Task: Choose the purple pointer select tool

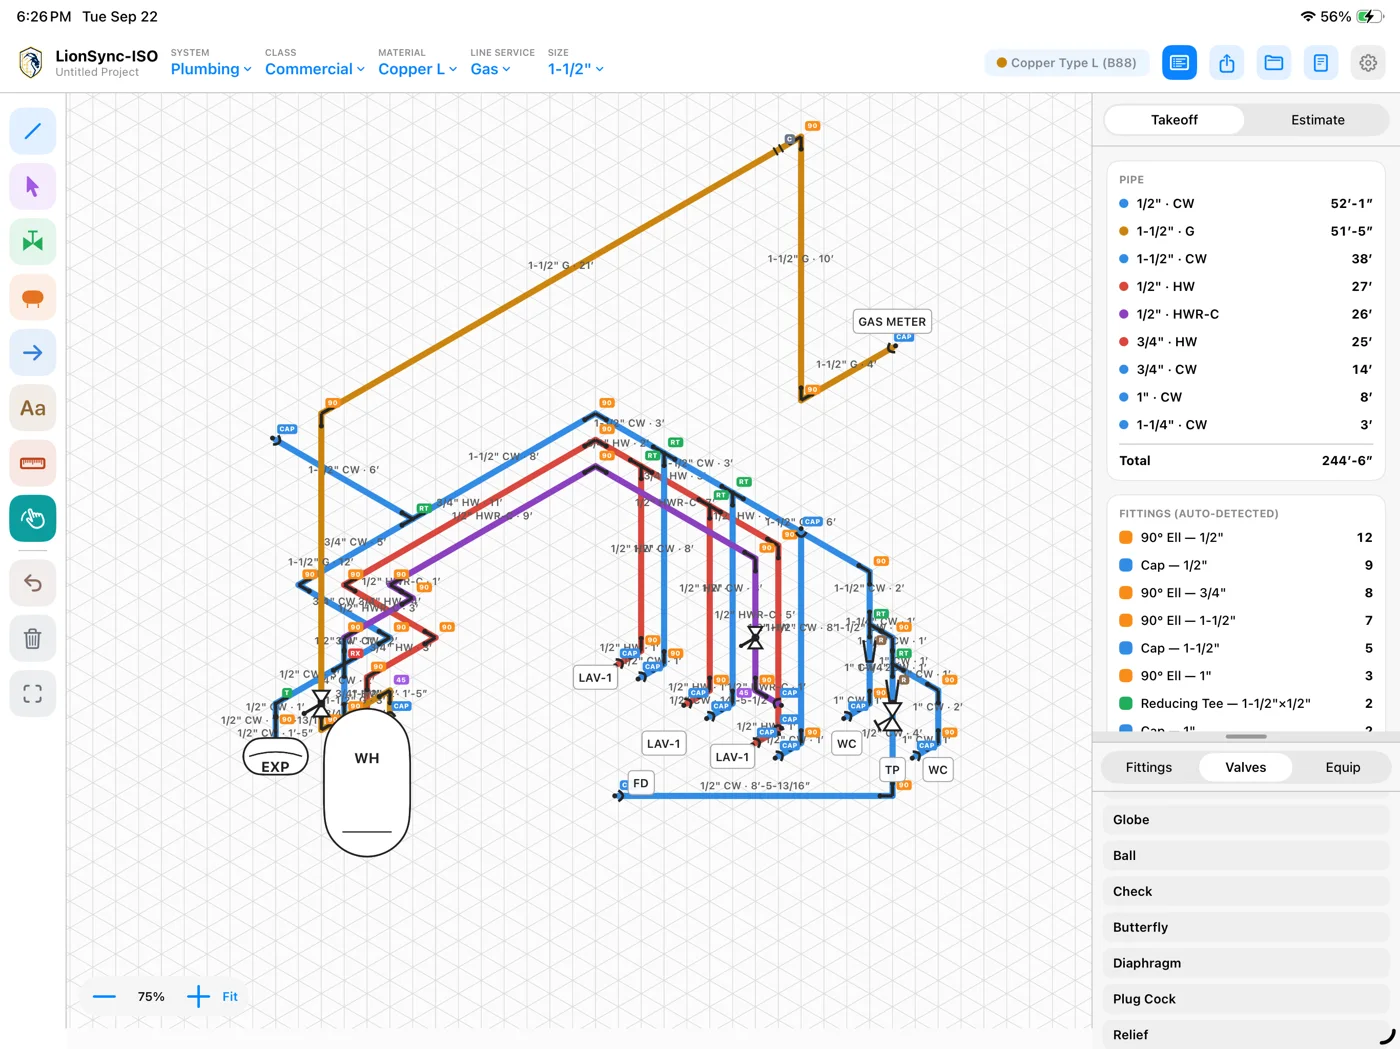Action: point(32,186)
